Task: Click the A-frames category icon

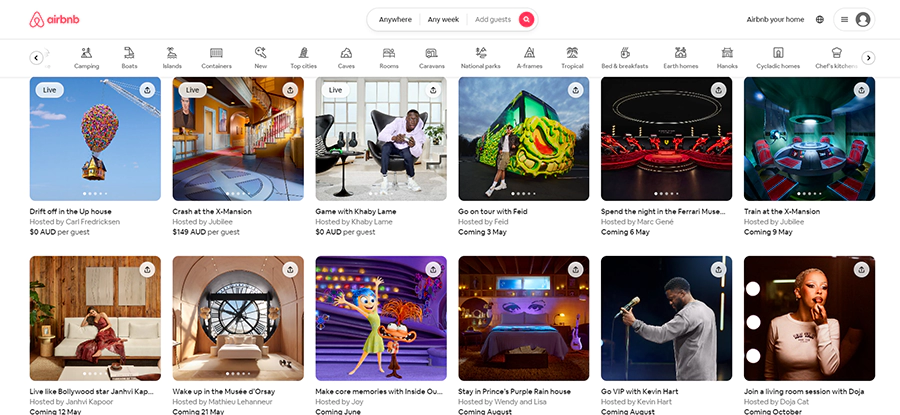Action: 529,53
